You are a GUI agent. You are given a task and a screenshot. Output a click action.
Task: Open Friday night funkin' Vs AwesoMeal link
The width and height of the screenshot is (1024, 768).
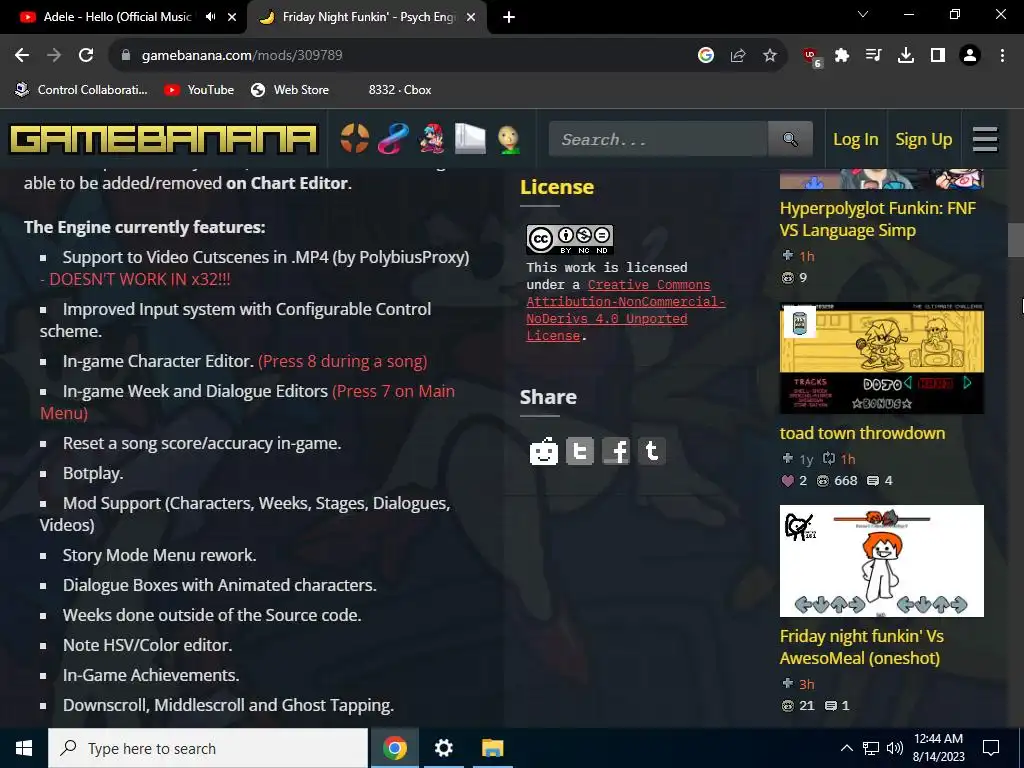[x=861, y=647]
